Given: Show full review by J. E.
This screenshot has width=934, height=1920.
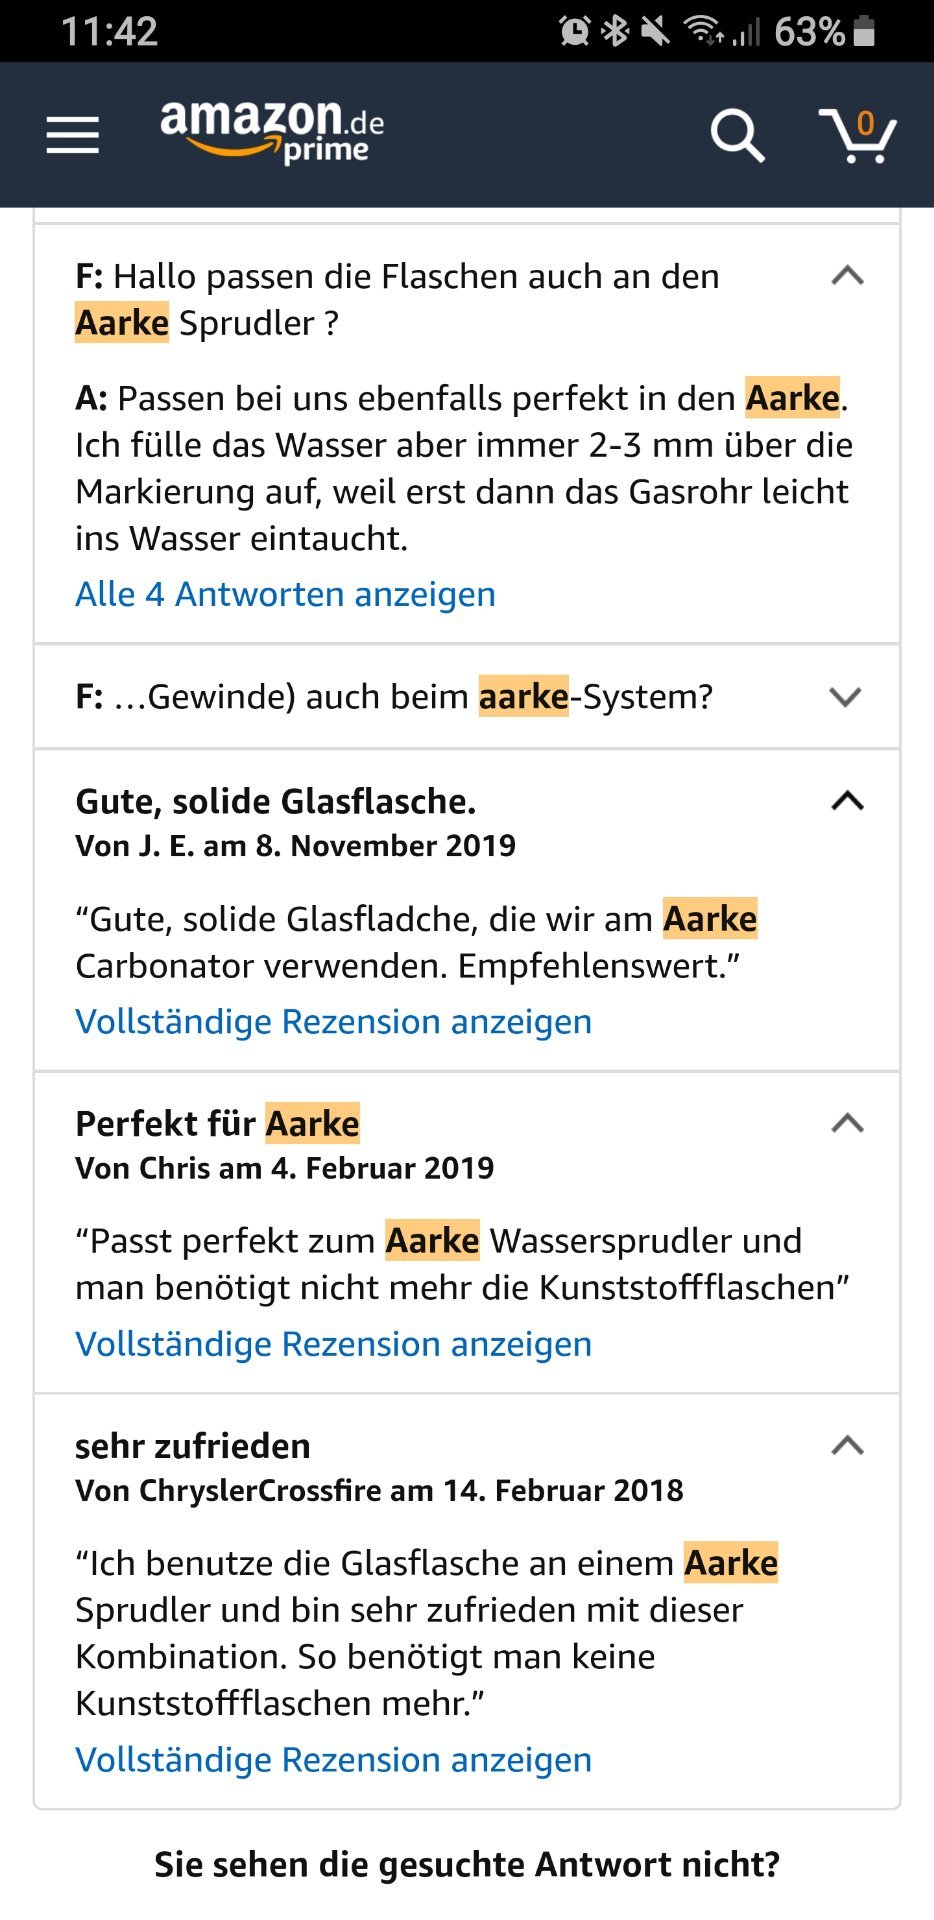Looking at the screenshot, I should (333, 1022).
